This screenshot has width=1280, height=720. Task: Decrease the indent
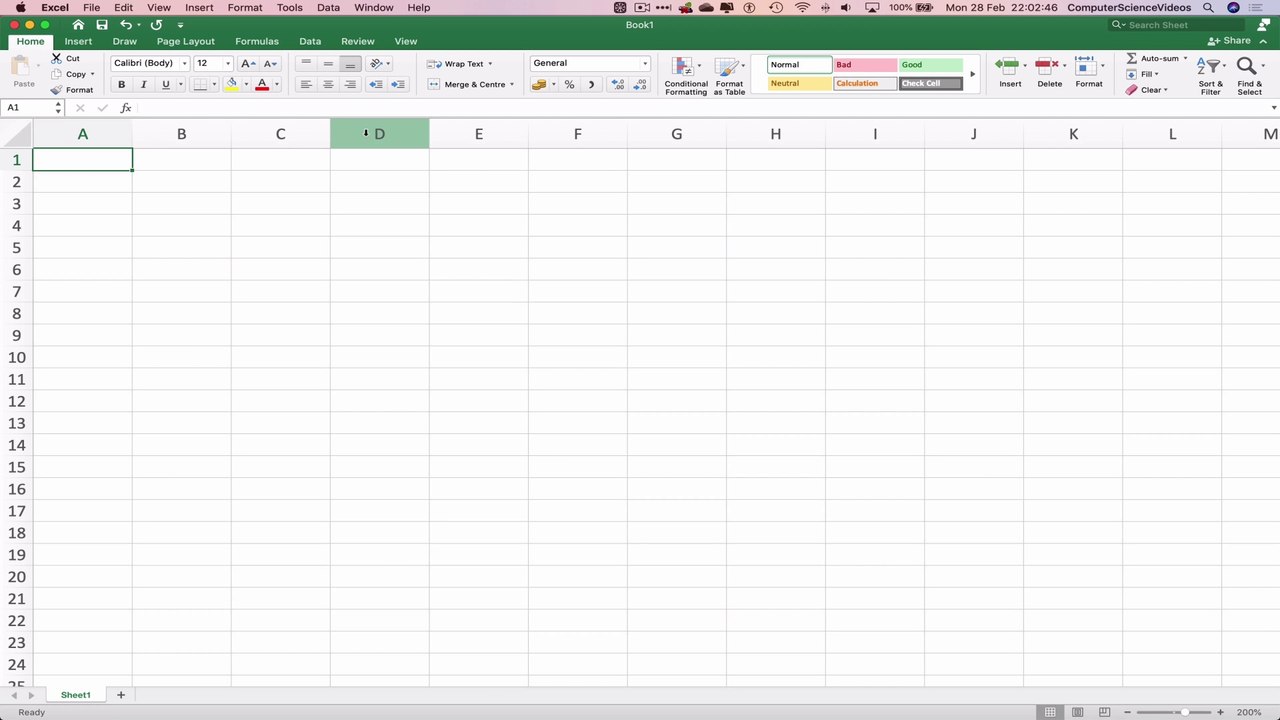(376, 85)
